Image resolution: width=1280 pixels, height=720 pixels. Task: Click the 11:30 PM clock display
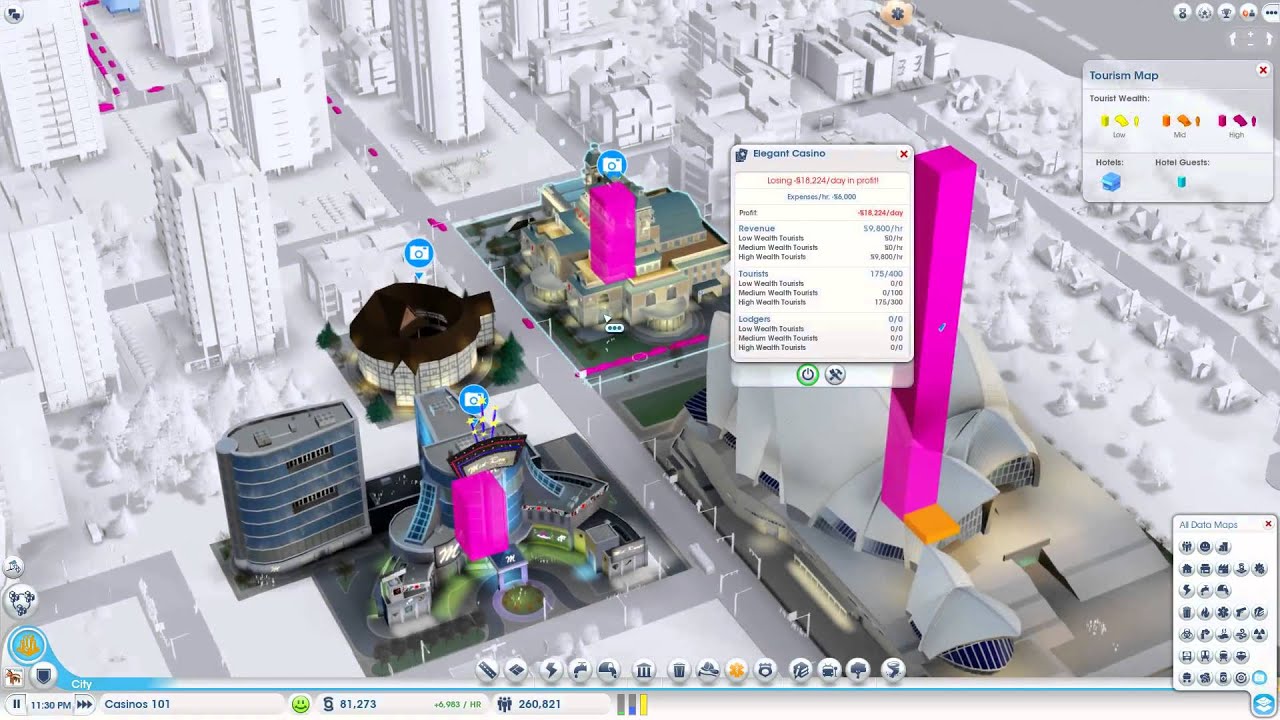pos(51,704)
